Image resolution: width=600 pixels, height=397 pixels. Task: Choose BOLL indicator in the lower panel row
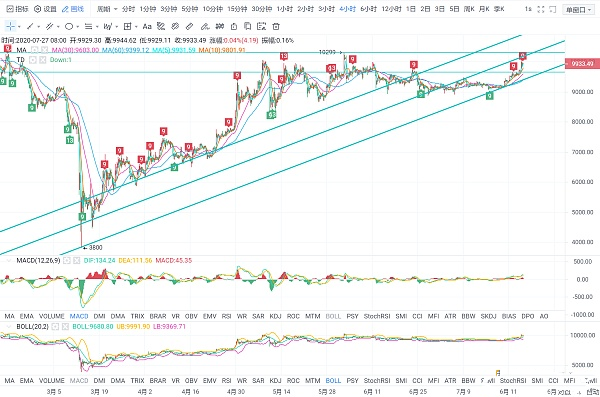(x=333, y=381)
